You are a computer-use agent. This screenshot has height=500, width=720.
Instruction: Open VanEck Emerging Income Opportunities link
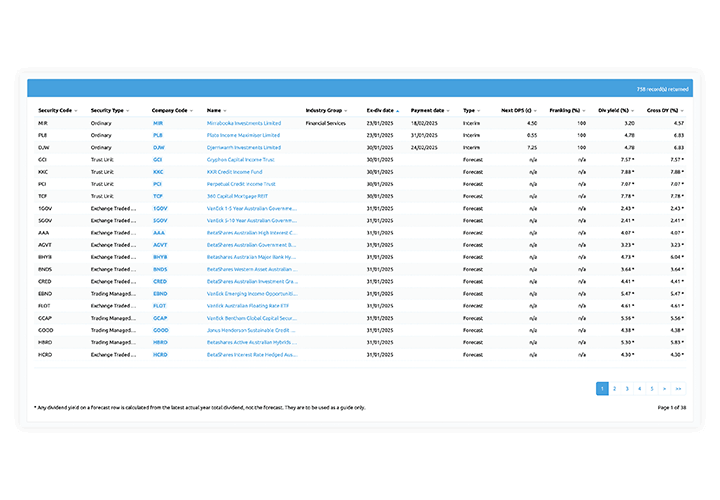click(252, 294)
